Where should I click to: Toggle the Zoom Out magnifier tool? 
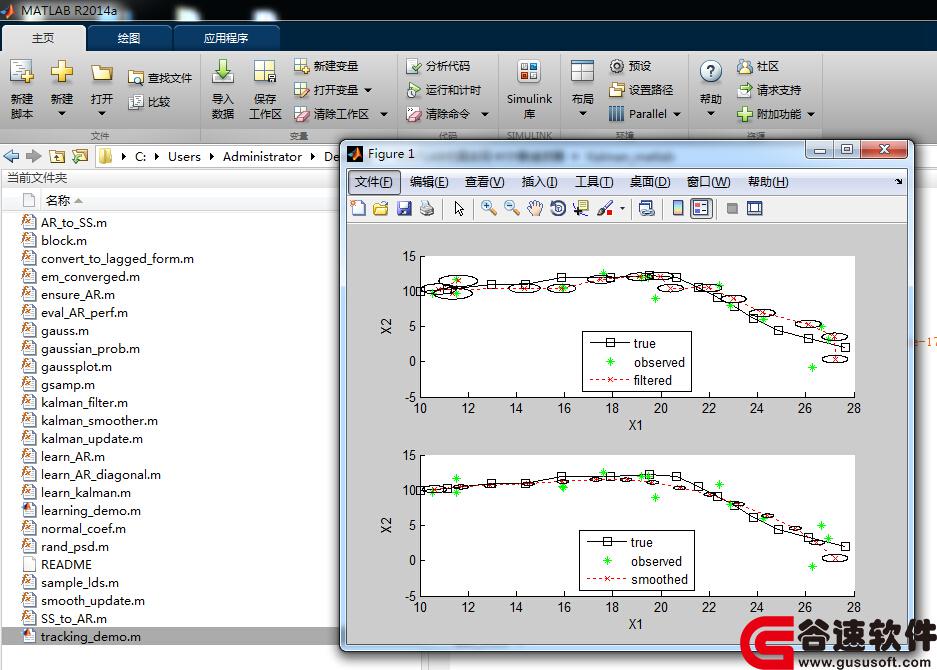pos(512,208)
